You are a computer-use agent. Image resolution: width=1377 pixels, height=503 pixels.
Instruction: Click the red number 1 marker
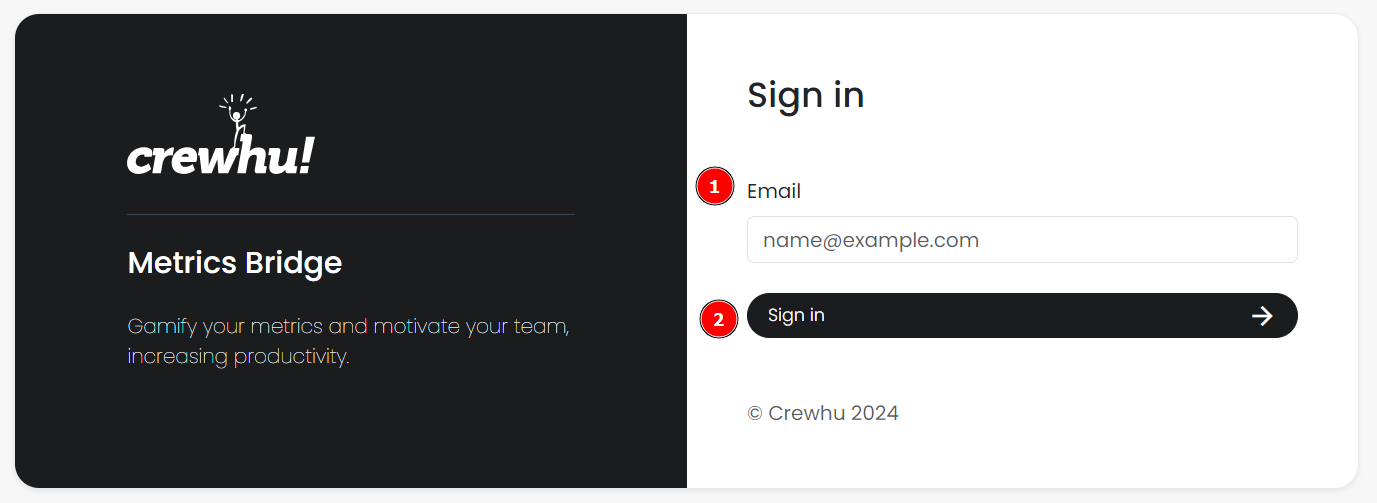pyautogui.click(x=714, y=187)
